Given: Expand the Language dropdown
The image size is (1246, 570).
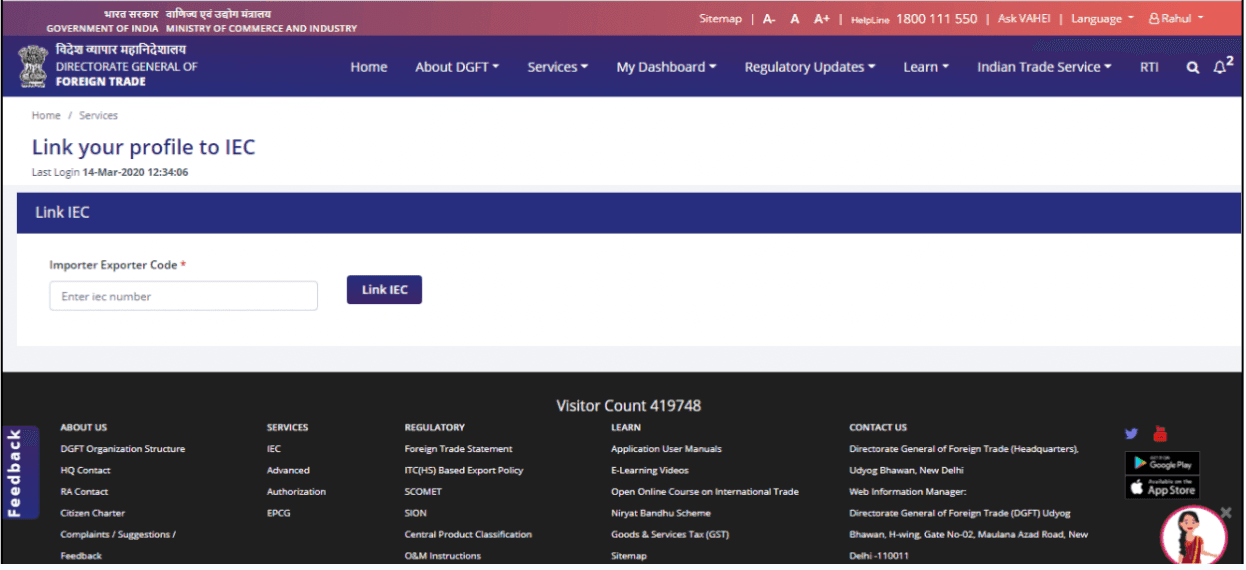Looking at the screenshot, I should point(1102,19).
